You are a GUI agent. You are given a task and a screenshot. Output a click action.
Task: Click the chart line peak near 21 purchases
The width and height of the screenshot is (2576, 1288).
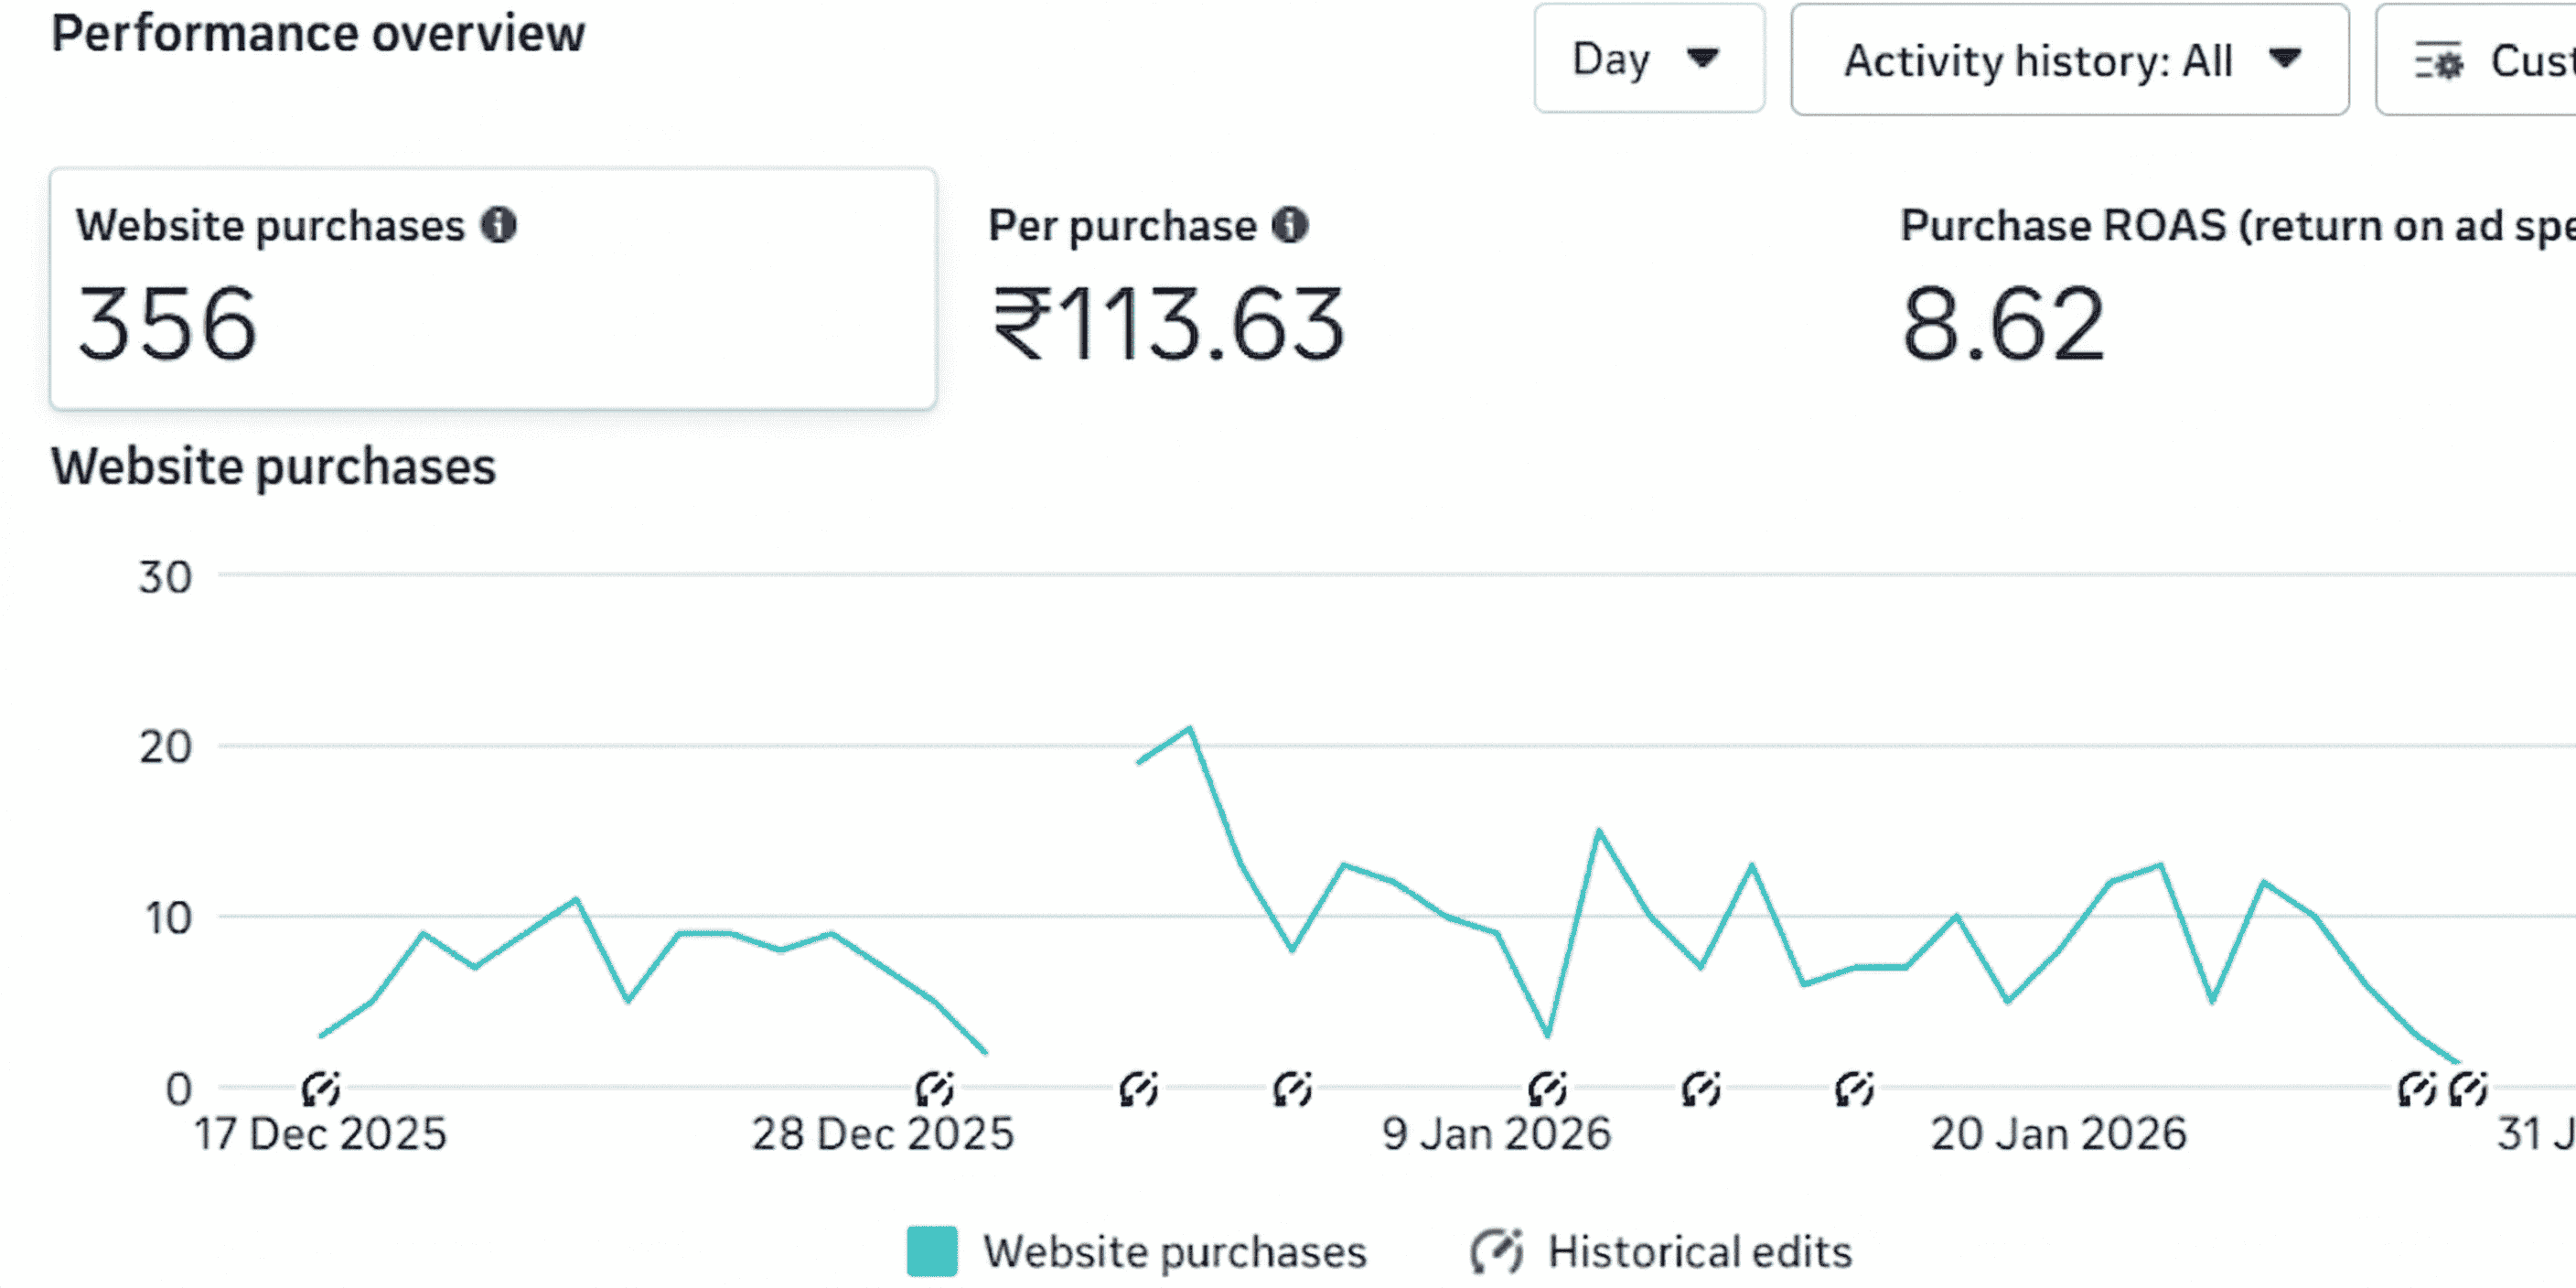(x=1189, y=728)
